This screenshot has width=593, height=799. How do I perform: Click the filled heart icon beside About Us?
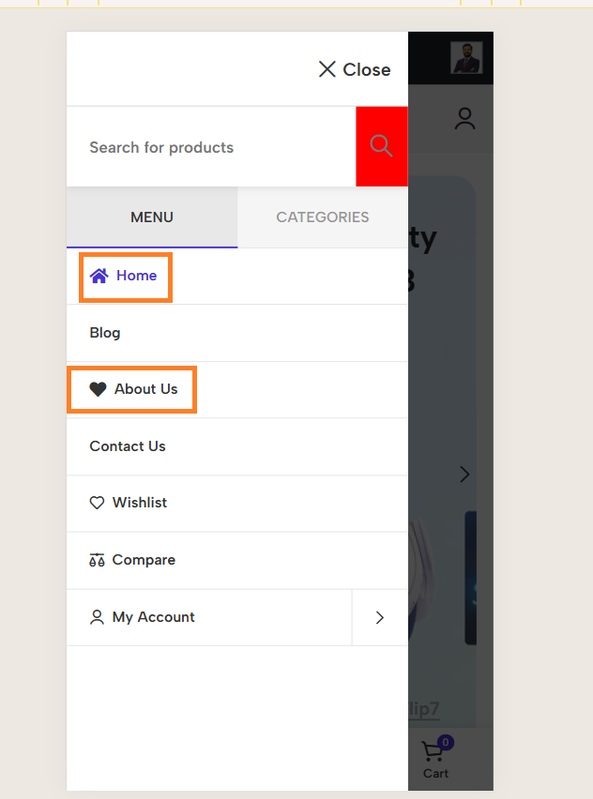[x=98, y=389]
